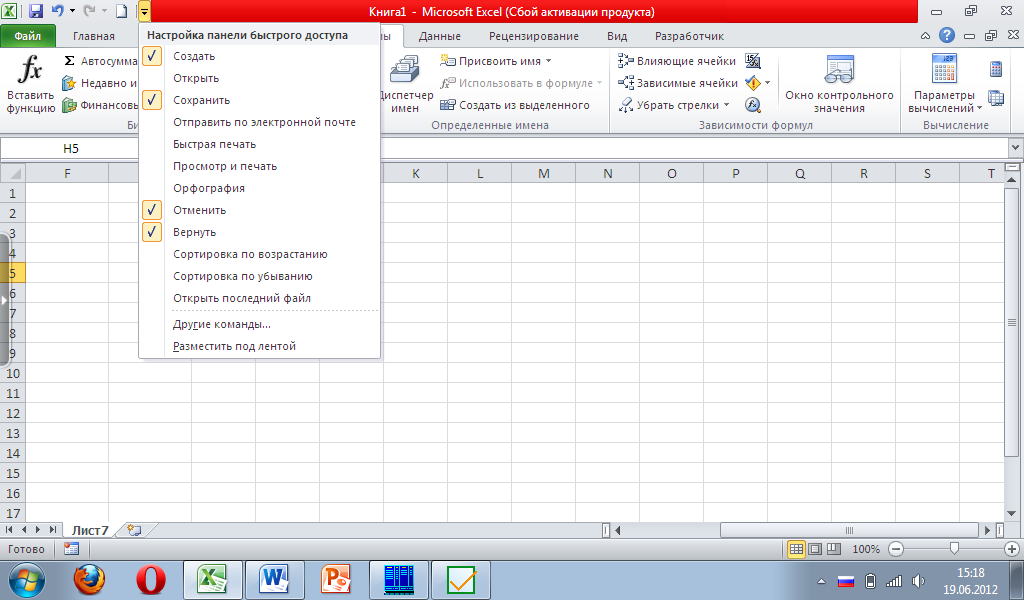1024x600 pixels.
Task: Enable Отправить по электронной почте
Action: pyautogui.click(x=259, y=122)
